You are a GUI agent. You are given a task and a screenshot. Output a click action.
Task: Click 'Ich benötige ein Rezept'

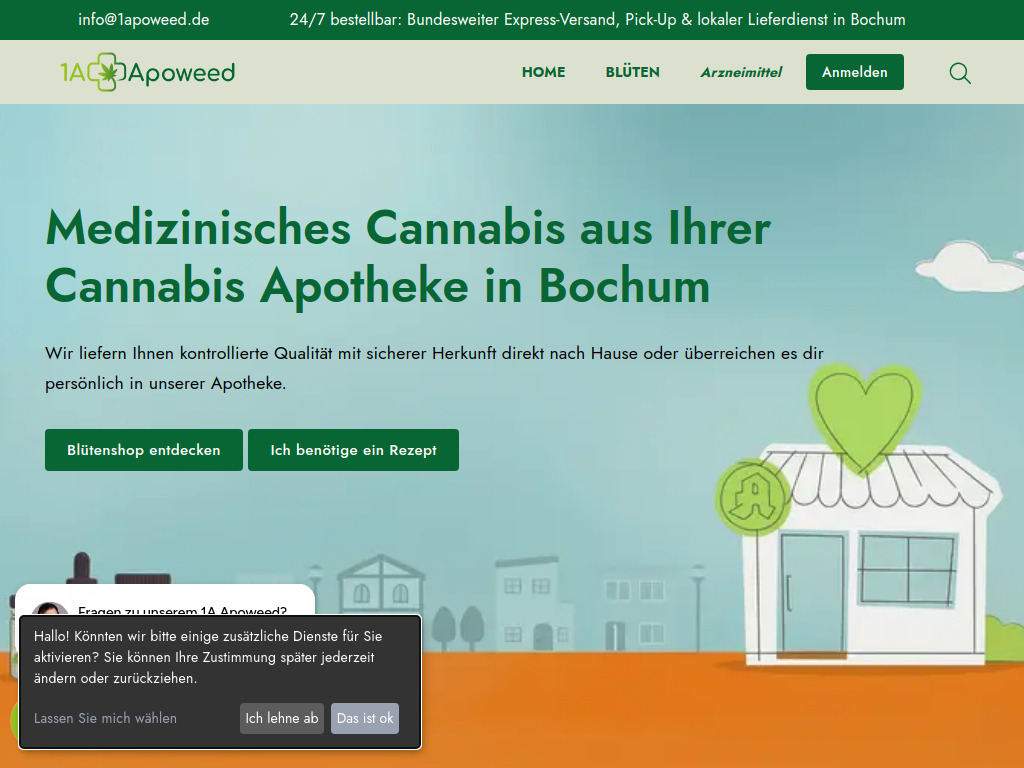[353, 450]
